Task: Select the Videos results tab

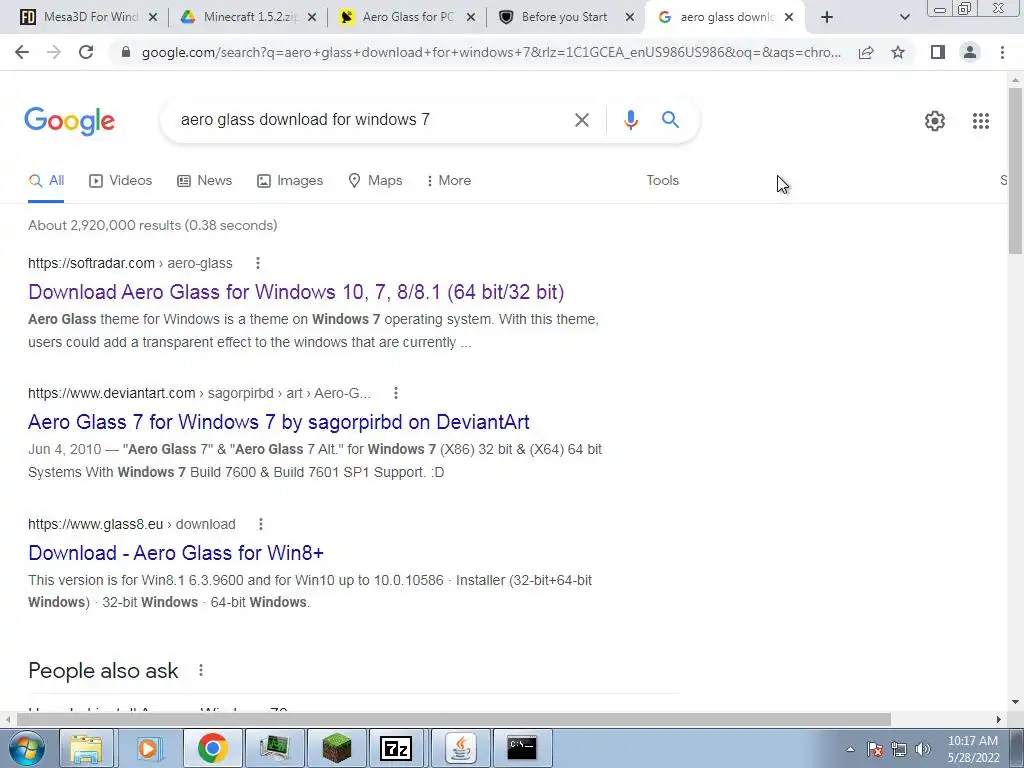Action: click(121, 181)
